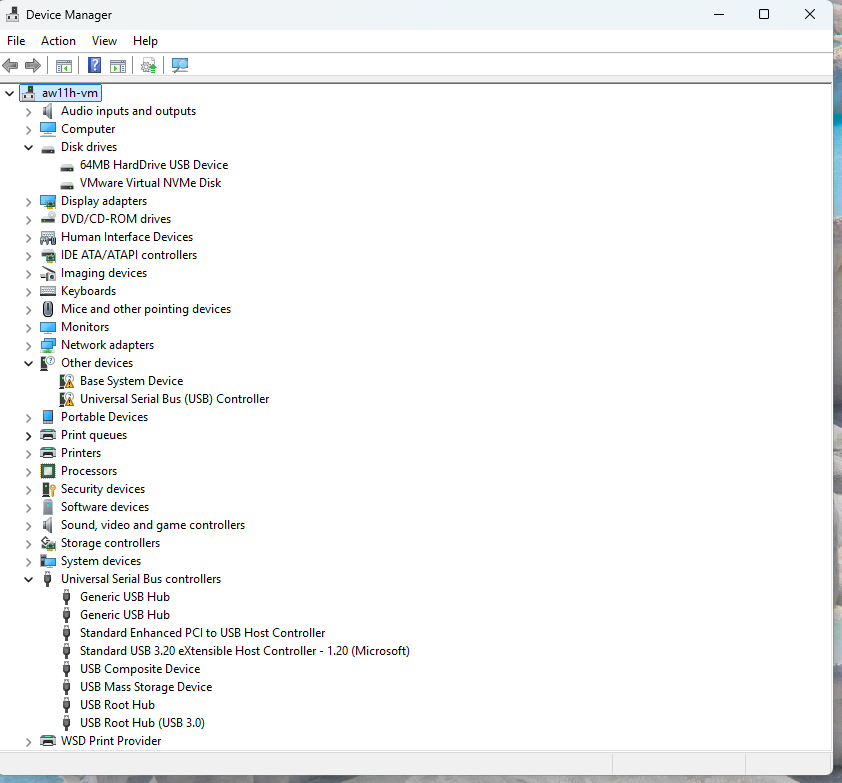Expand the Printers category

pos(28,454)
